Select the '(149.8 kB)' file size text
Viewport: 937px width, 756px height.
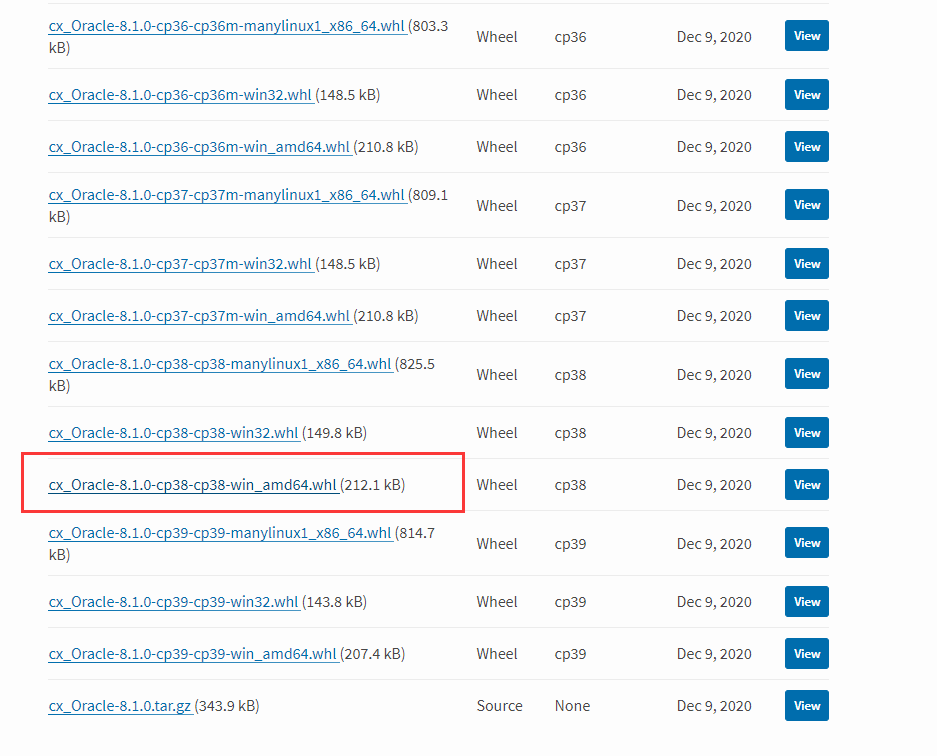335,433
